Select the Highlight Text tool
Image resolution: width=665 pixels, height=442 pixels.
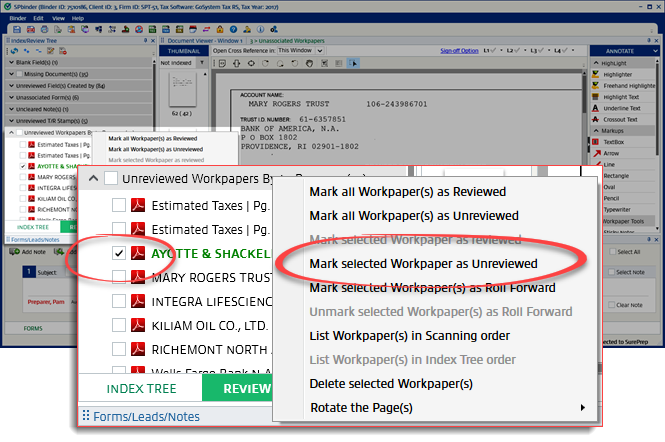[x=623, y=97]
